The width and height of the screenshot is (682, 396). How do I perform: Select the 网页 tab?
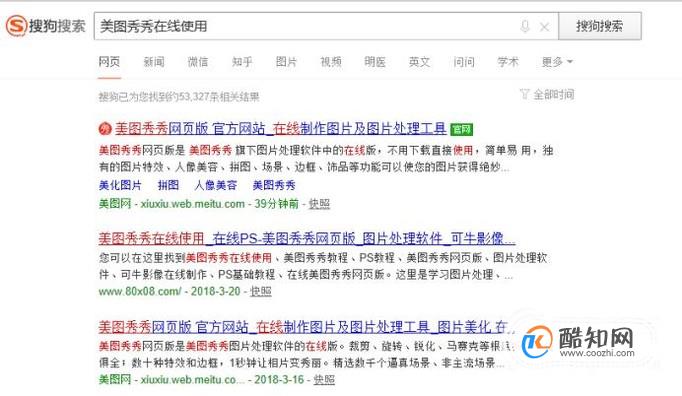109,62
